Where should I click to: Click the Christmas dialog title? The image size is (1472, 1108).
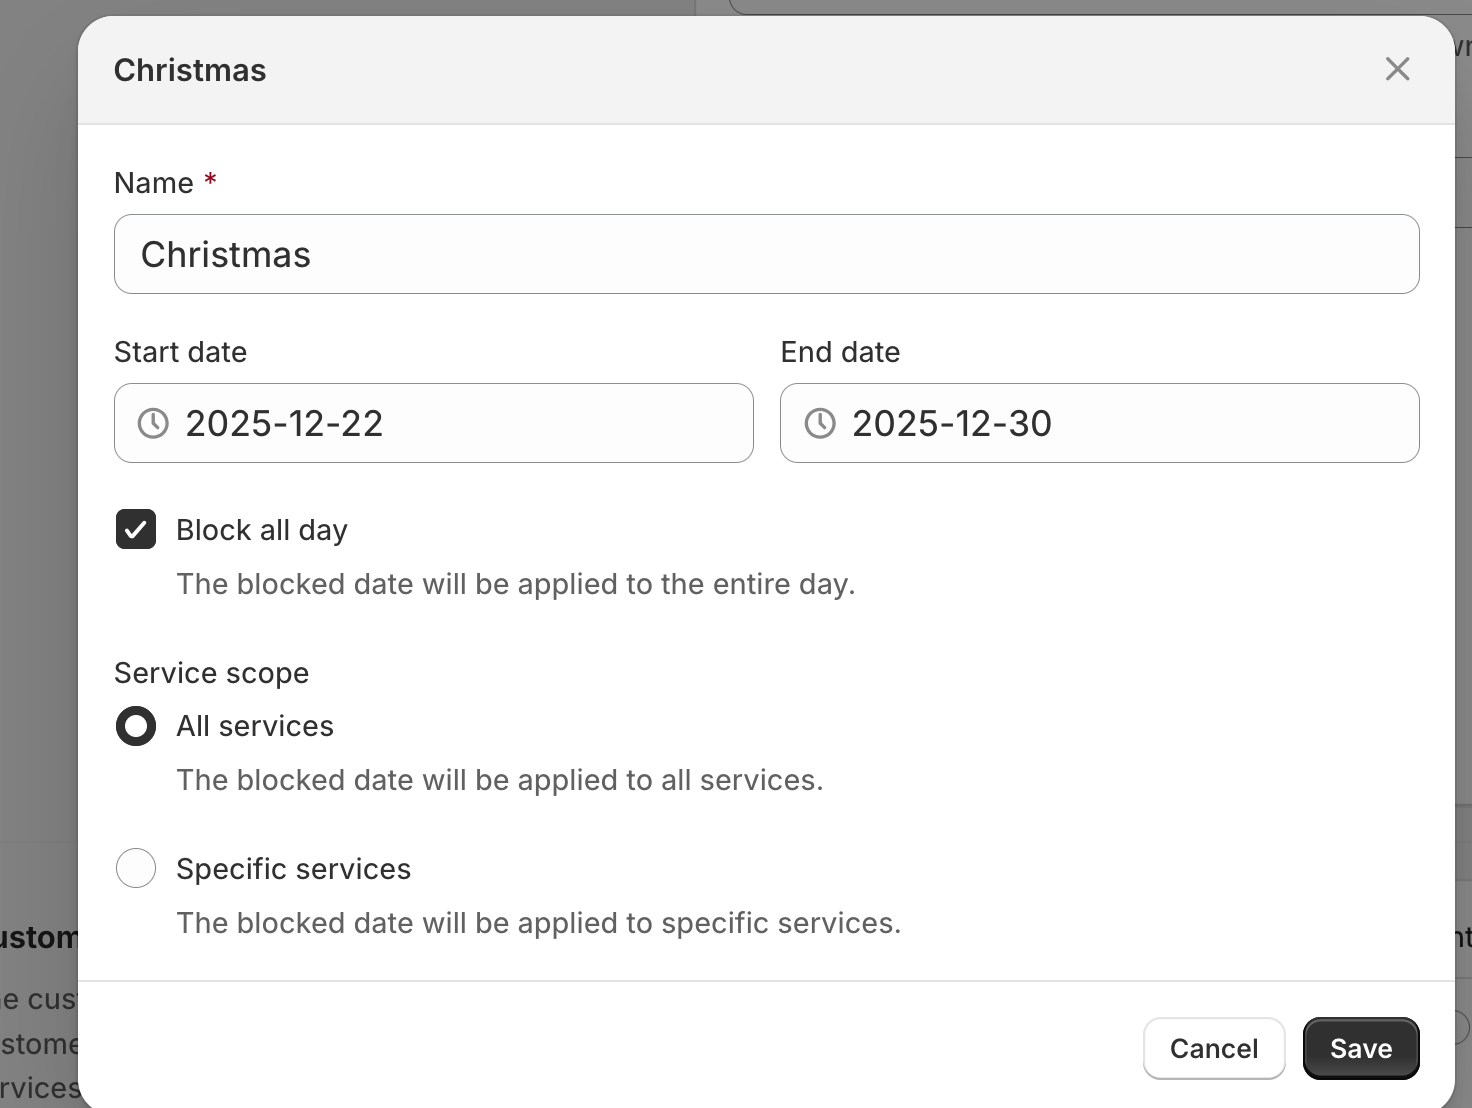click(190, 70)
